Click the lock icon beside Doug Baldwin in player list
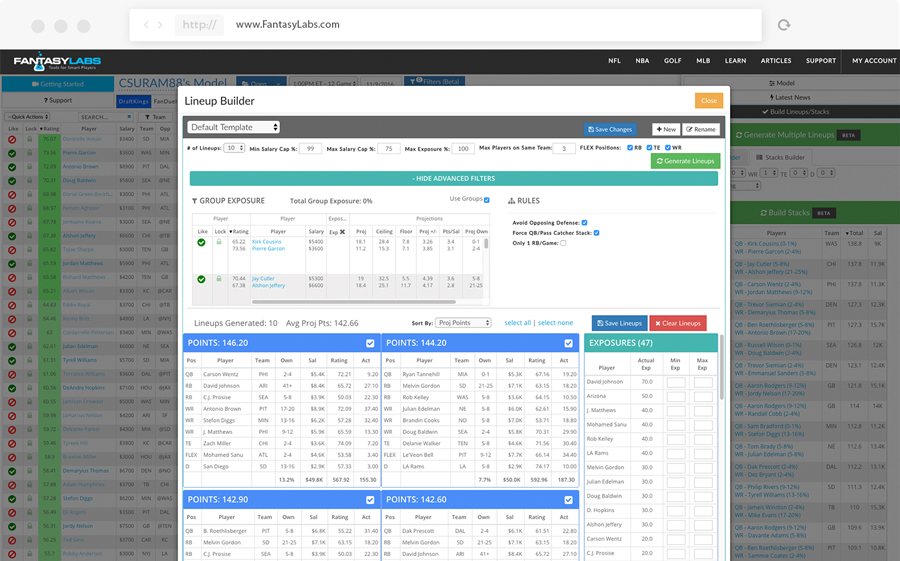900x561 pixels. pyautogui.click(x=29, y=180)
